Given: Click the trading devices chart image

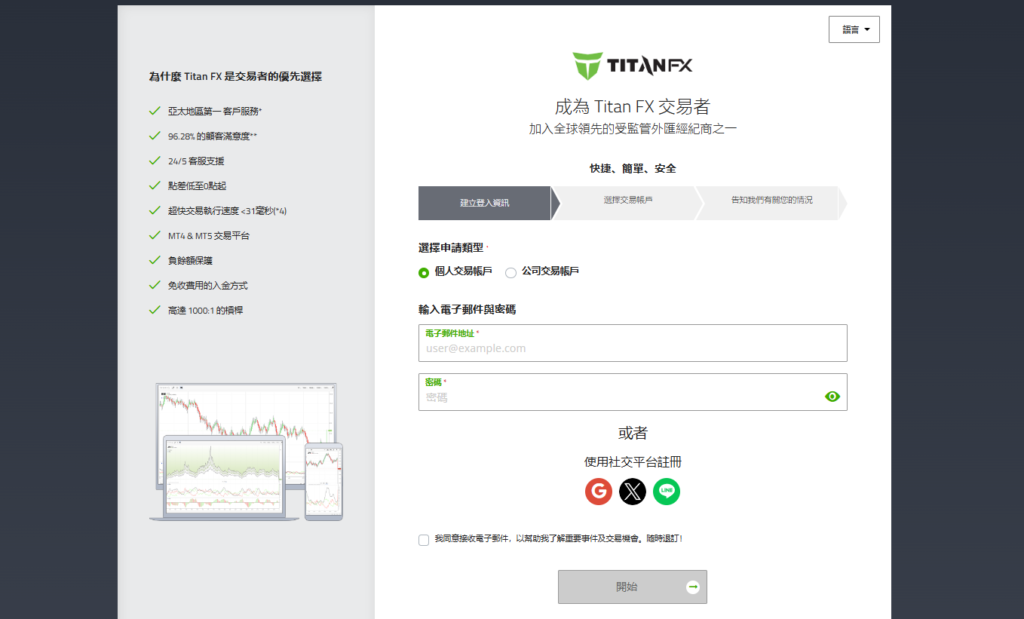Looking at the screenshot, I should point(246,452).
